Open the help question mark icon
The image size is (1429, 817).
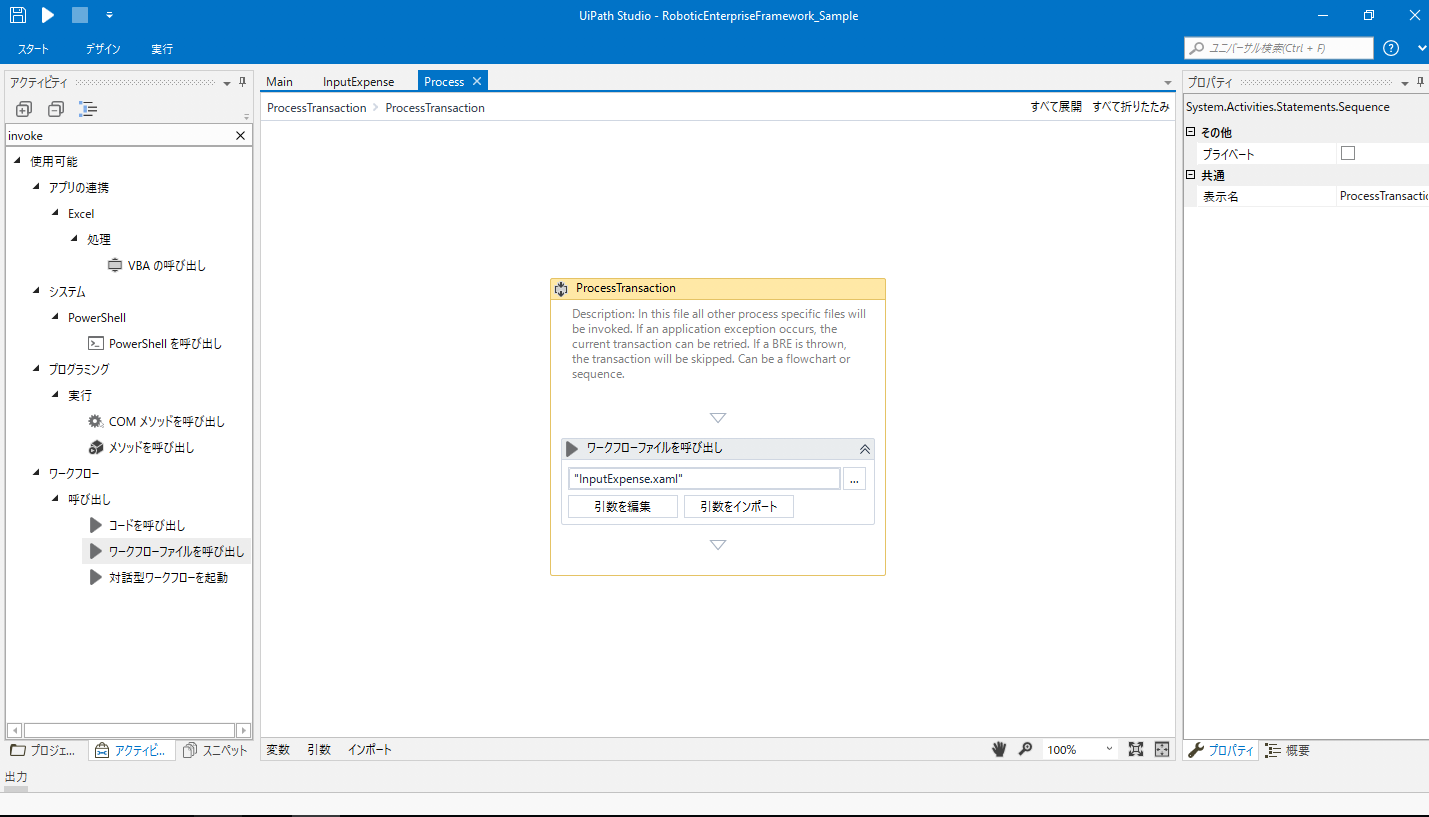click(x=1391, y=48)
